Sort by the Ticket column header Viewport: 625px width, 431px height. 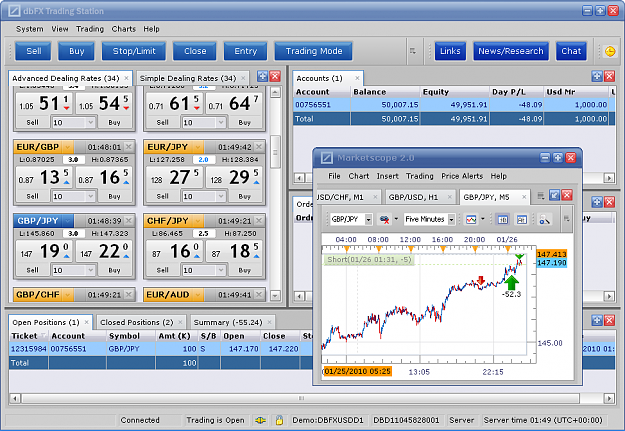28,336
